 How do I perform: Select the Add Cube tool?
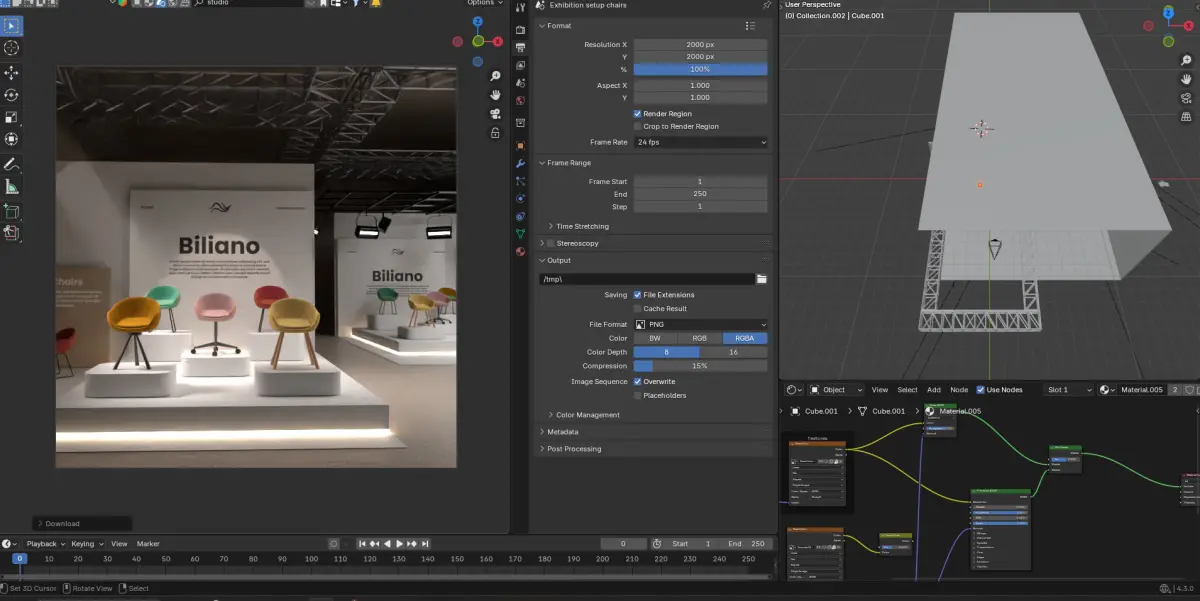pos(11,211)
